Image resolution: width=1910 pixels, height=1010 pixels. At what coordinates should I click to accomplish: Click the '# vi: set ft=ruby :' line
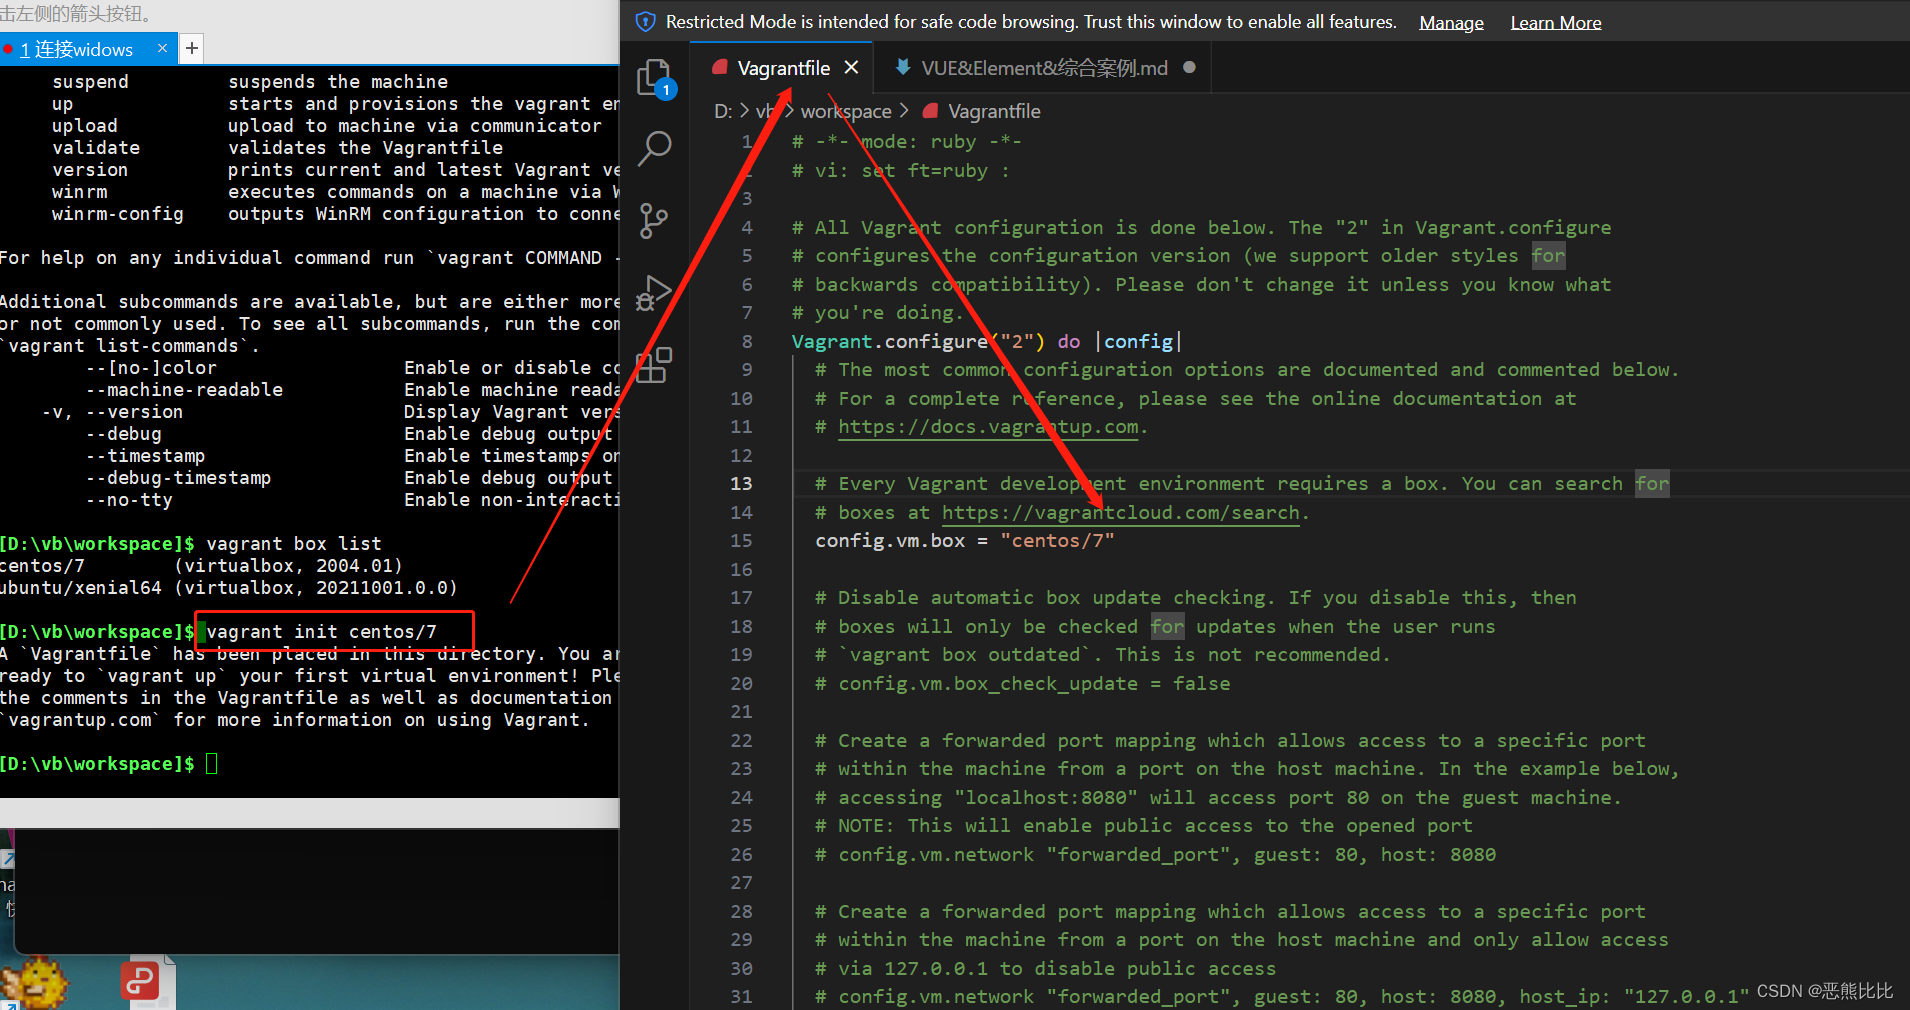[900, 171]
